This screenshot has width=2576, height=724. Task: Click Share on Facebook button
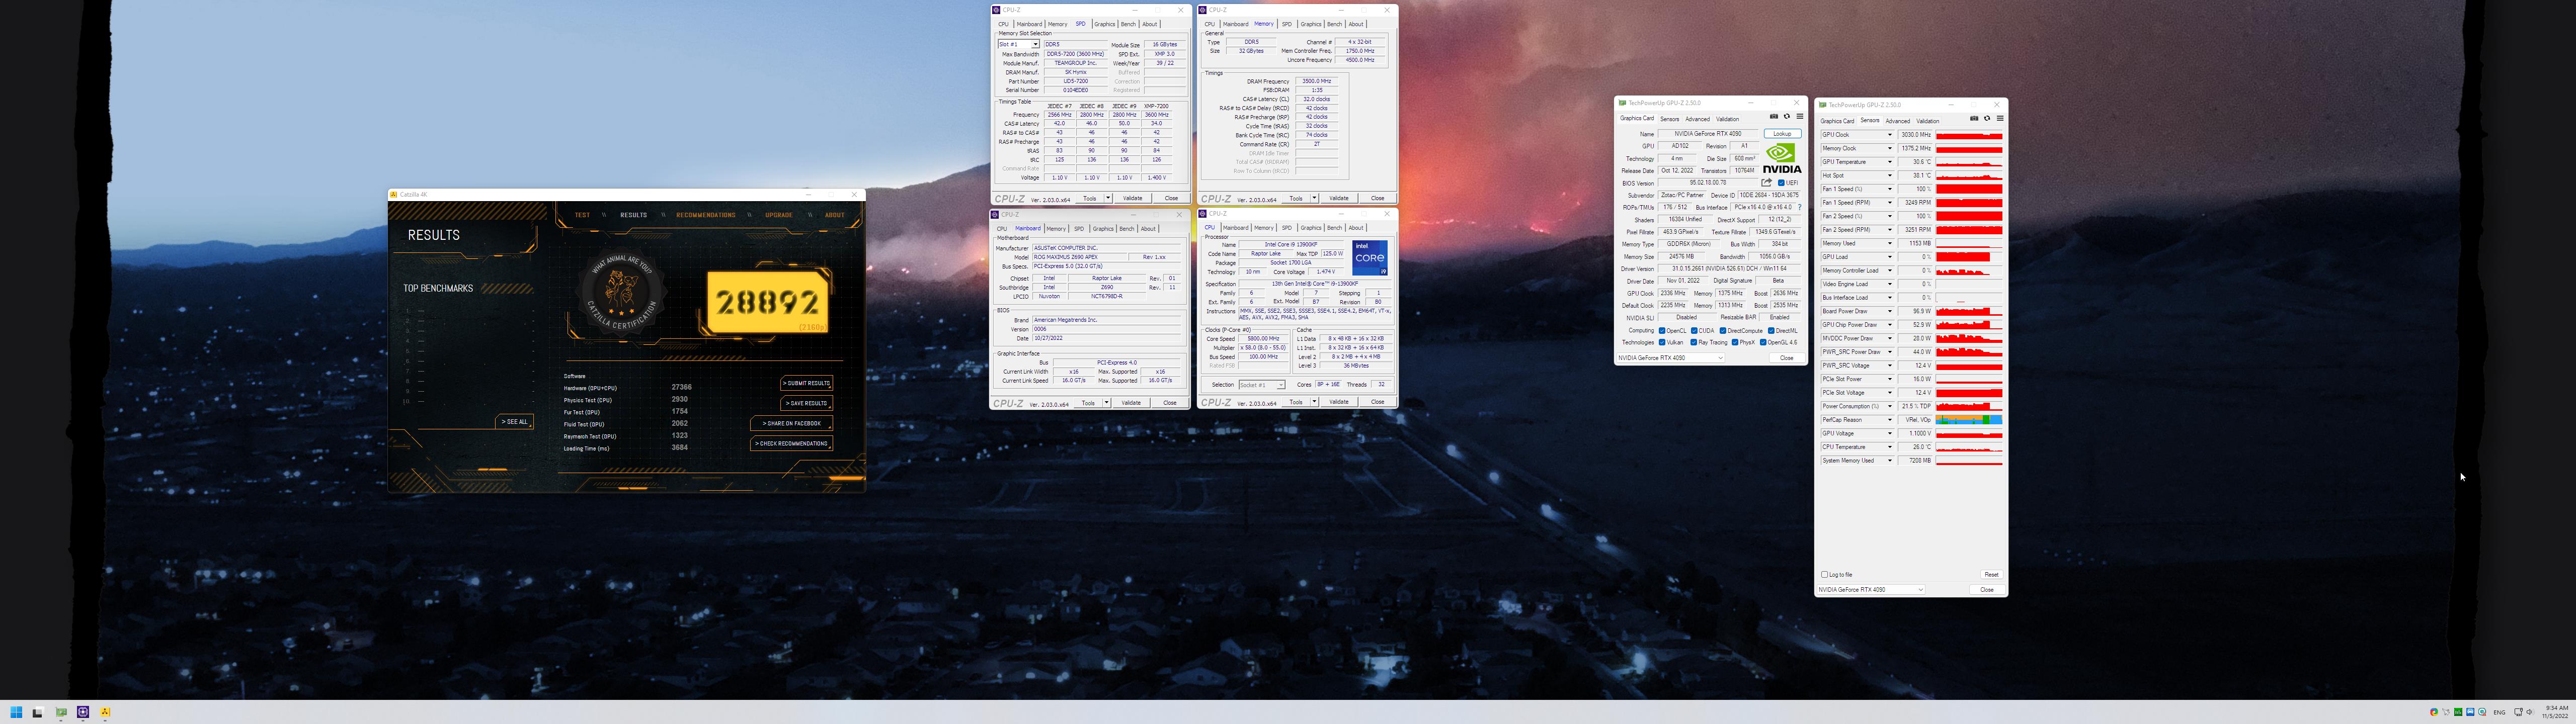click(x=791, y=423)
